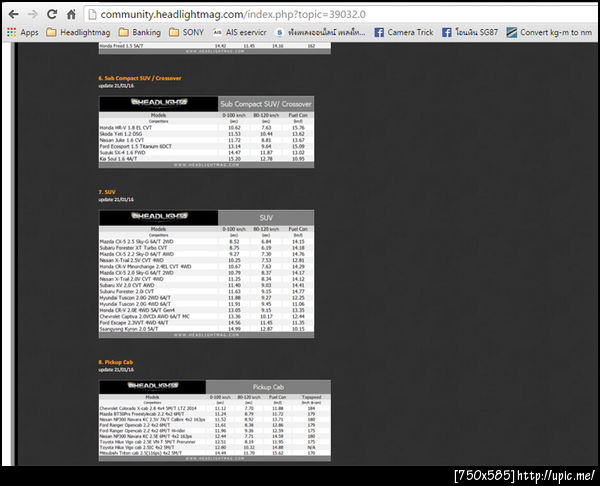Click the 'Subaru XV 2.0 CVT AWD' row
Image resolution: width=600 pixels, height=486 pixels.
pos(207,285)
